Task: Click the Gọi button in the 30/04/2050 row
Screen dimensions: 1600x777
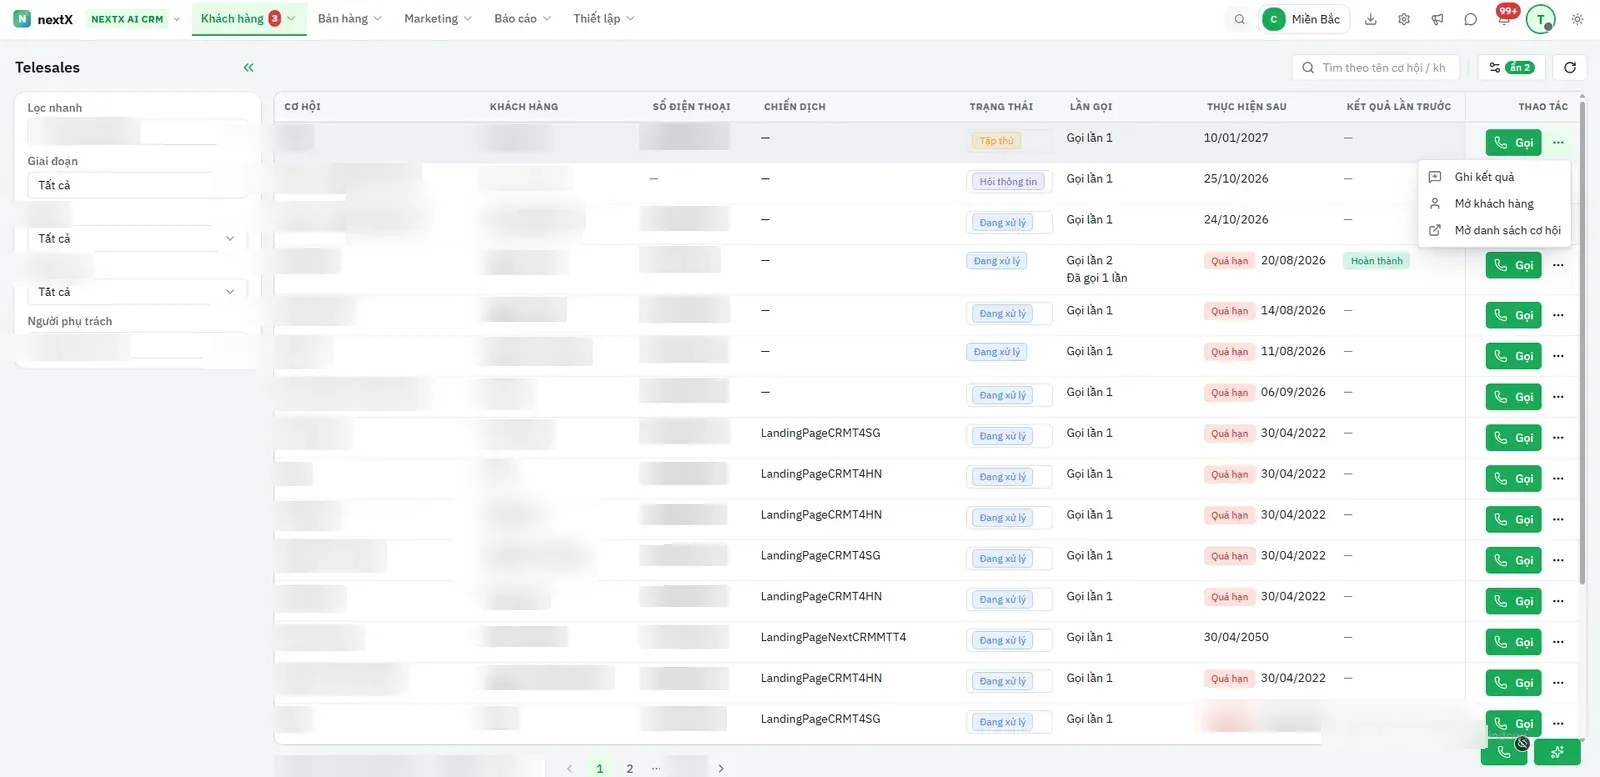Action: pyautogui.click(x=1513, y=642)
